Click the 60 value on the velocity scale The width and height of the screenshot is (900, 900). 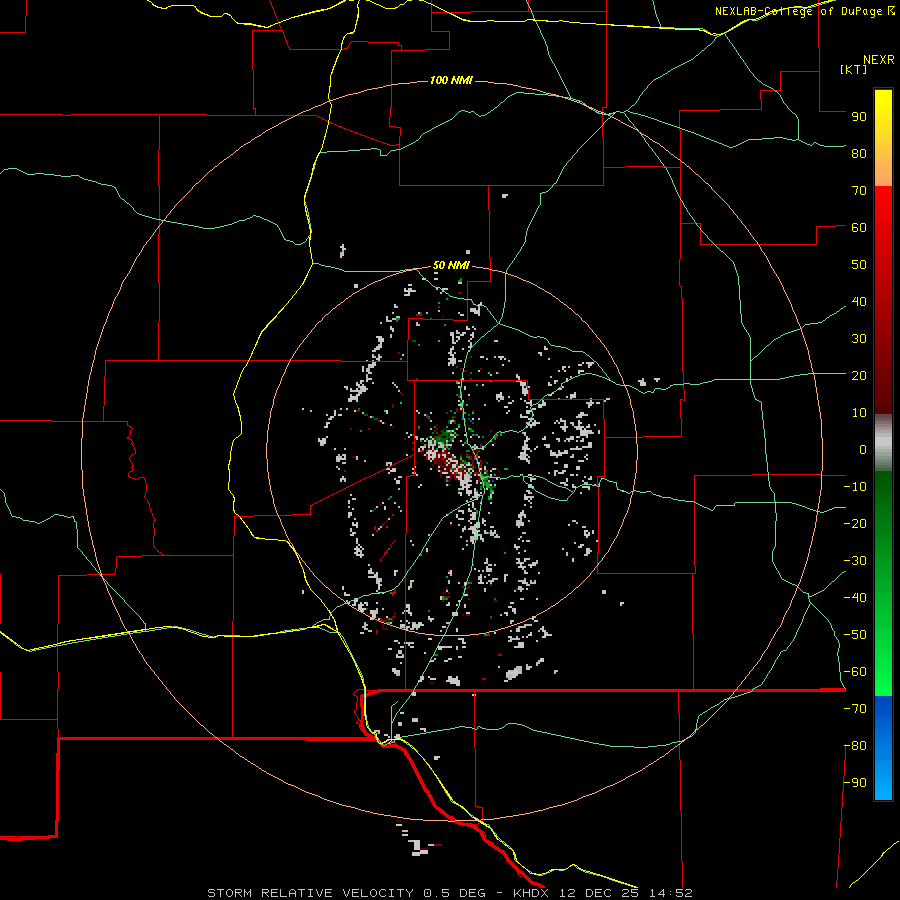(x=859, y=227)
